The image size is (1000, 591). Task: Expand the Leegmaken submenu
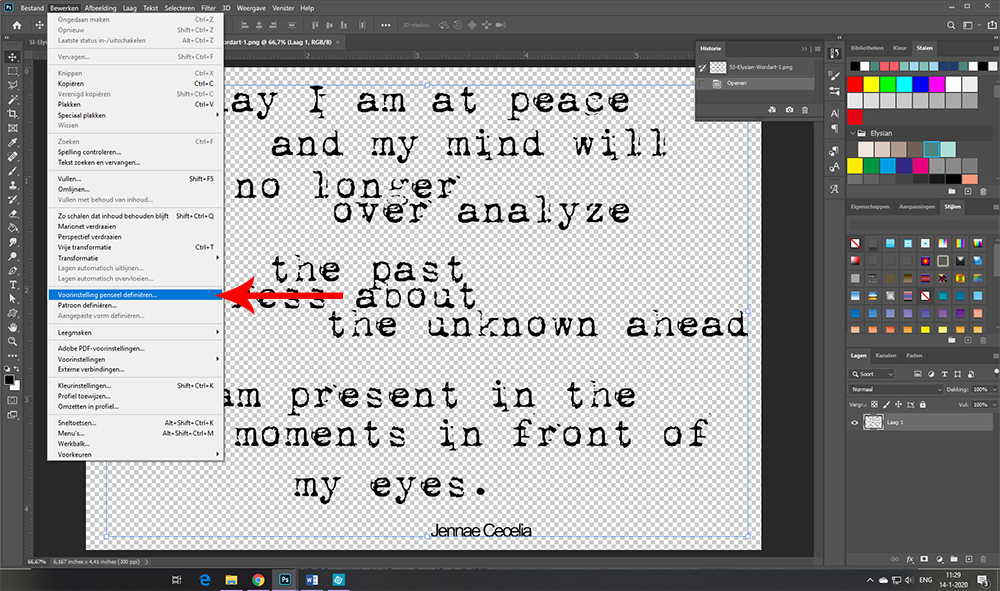[x=135, y=333]
